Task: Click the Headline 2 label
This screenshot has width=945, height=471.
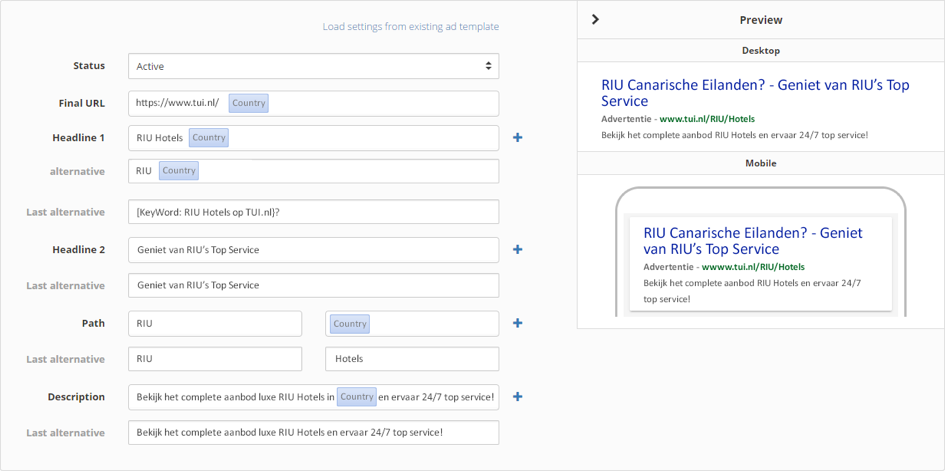Action: coord(78,249)
